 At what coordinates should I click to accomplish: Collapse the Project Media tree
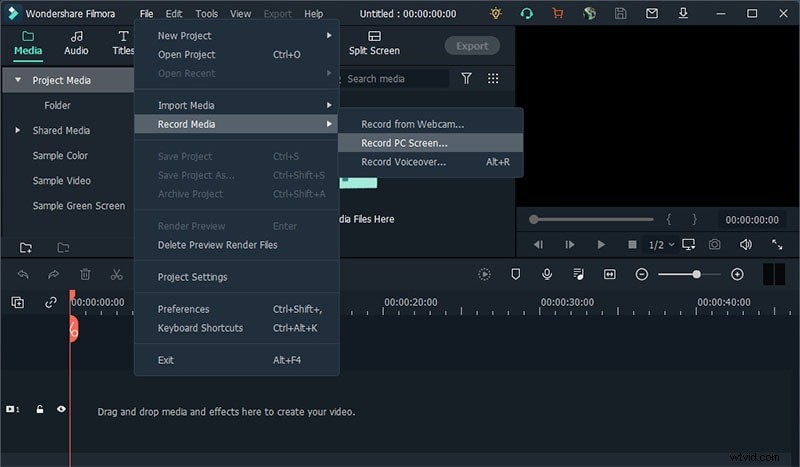pos(18,80)
